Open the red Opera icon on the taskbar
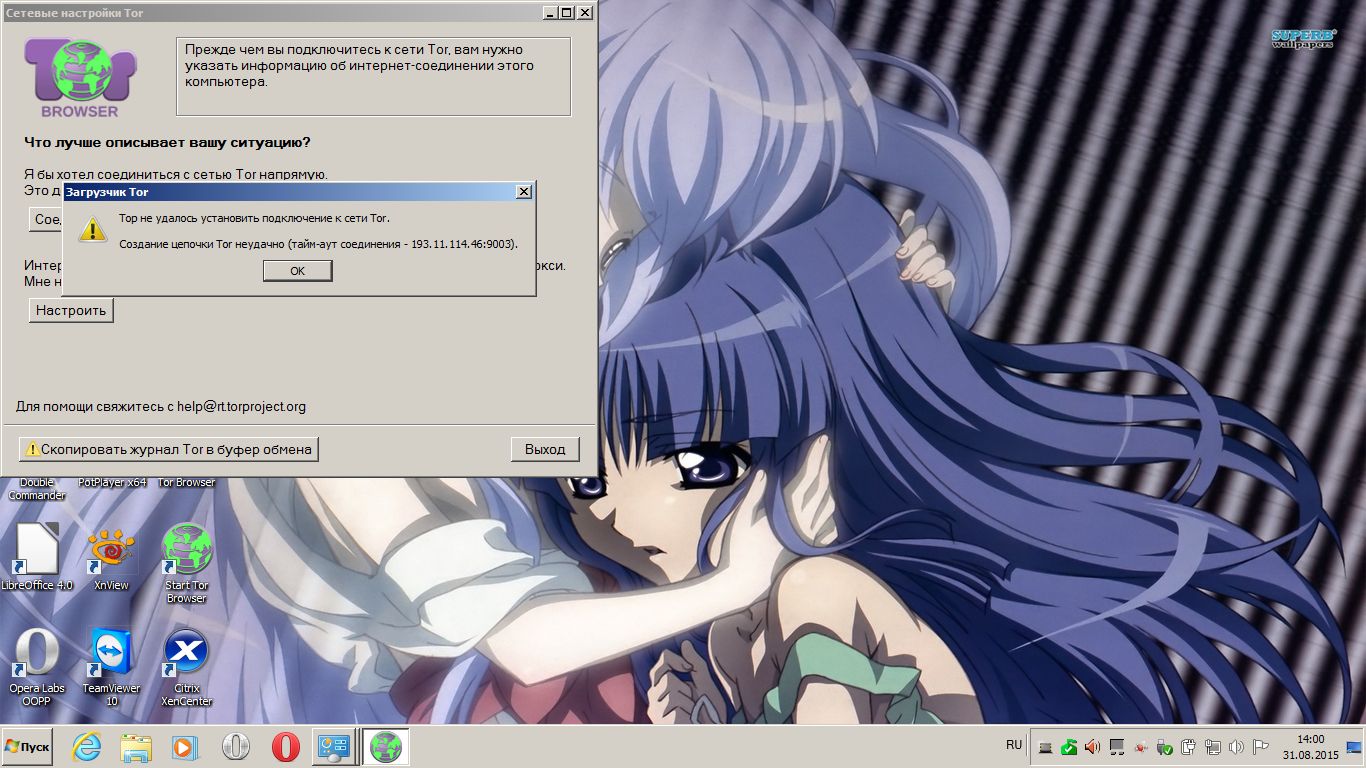The width and height of the screenshot is (1366, 768). pos(285,747)
